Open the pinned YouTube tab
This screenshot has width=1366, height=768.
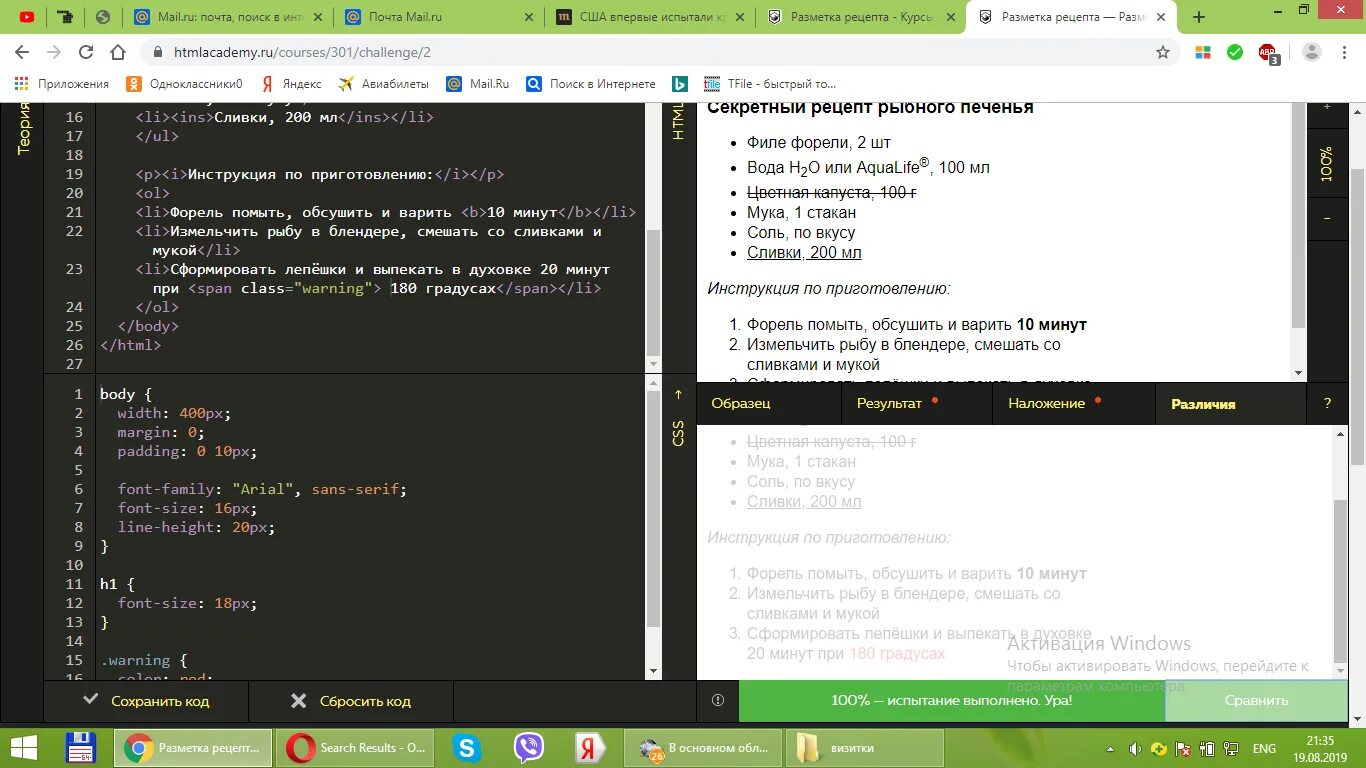[x=27, y=17]
